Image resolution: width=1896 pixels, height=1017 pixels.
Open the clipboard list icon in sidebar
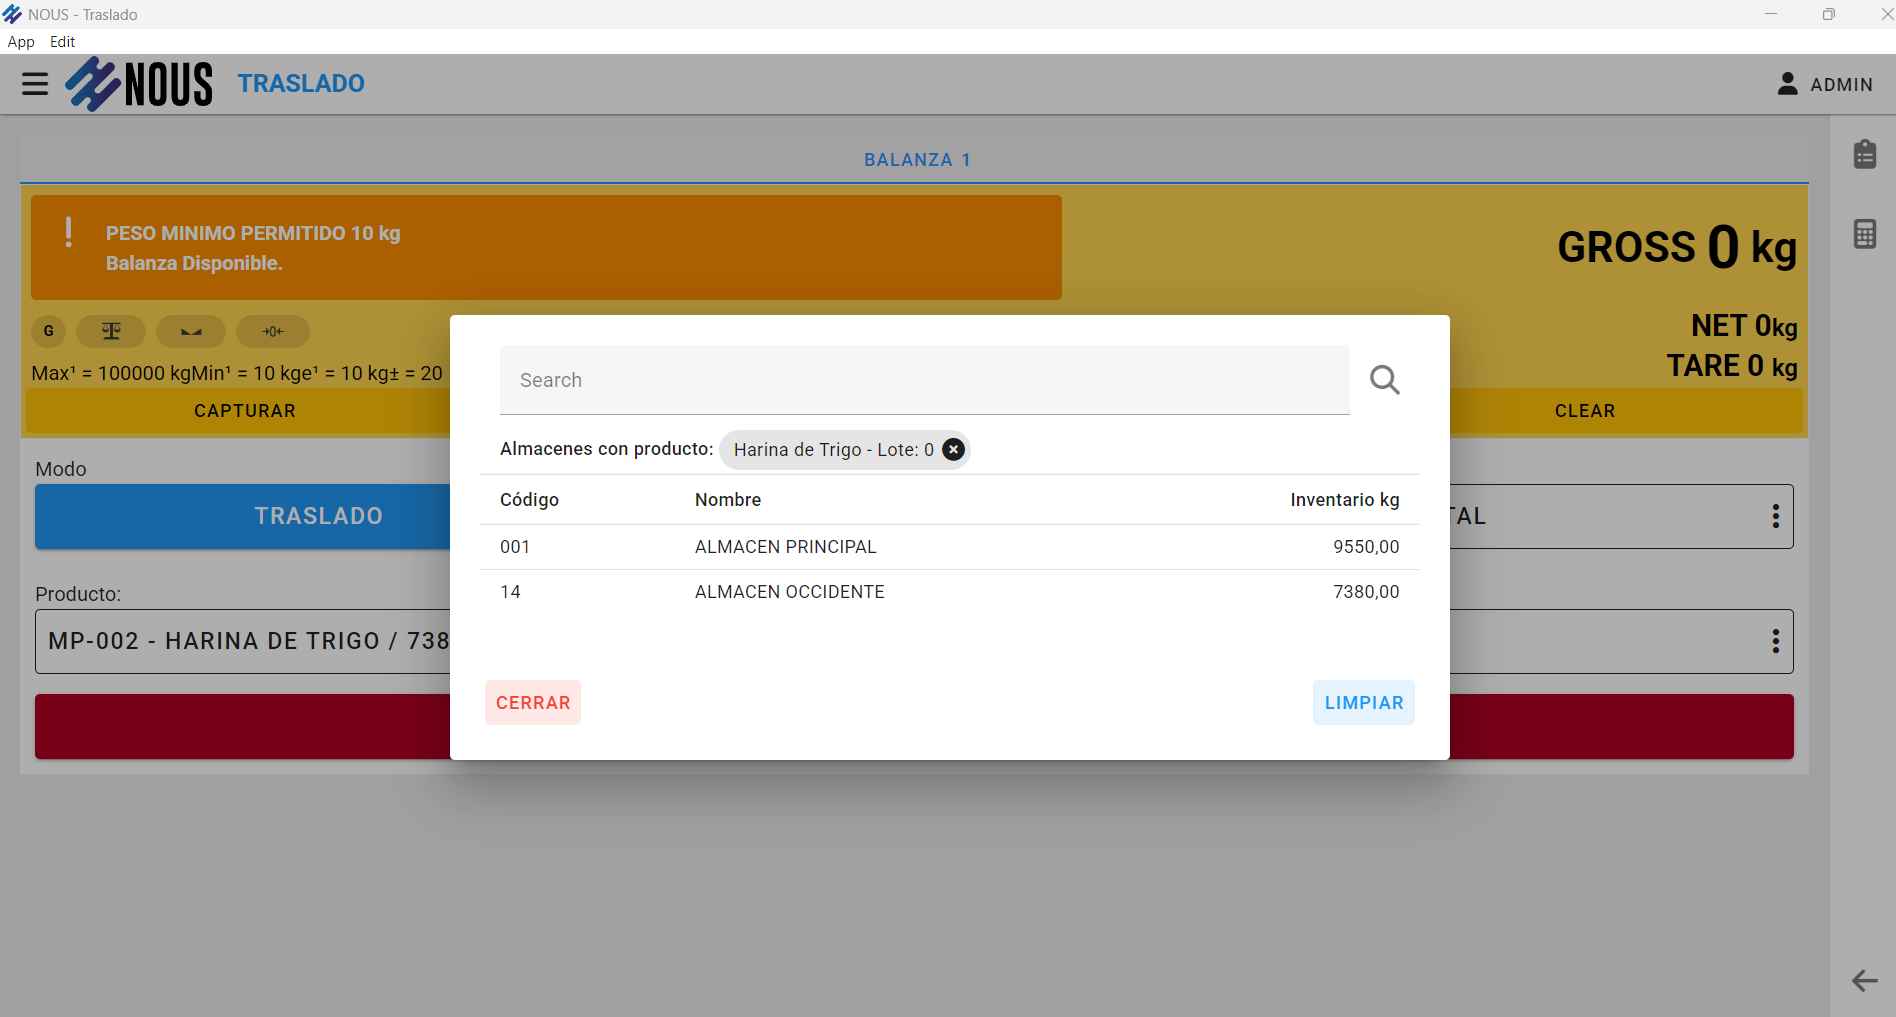[x=1864, y=155]
